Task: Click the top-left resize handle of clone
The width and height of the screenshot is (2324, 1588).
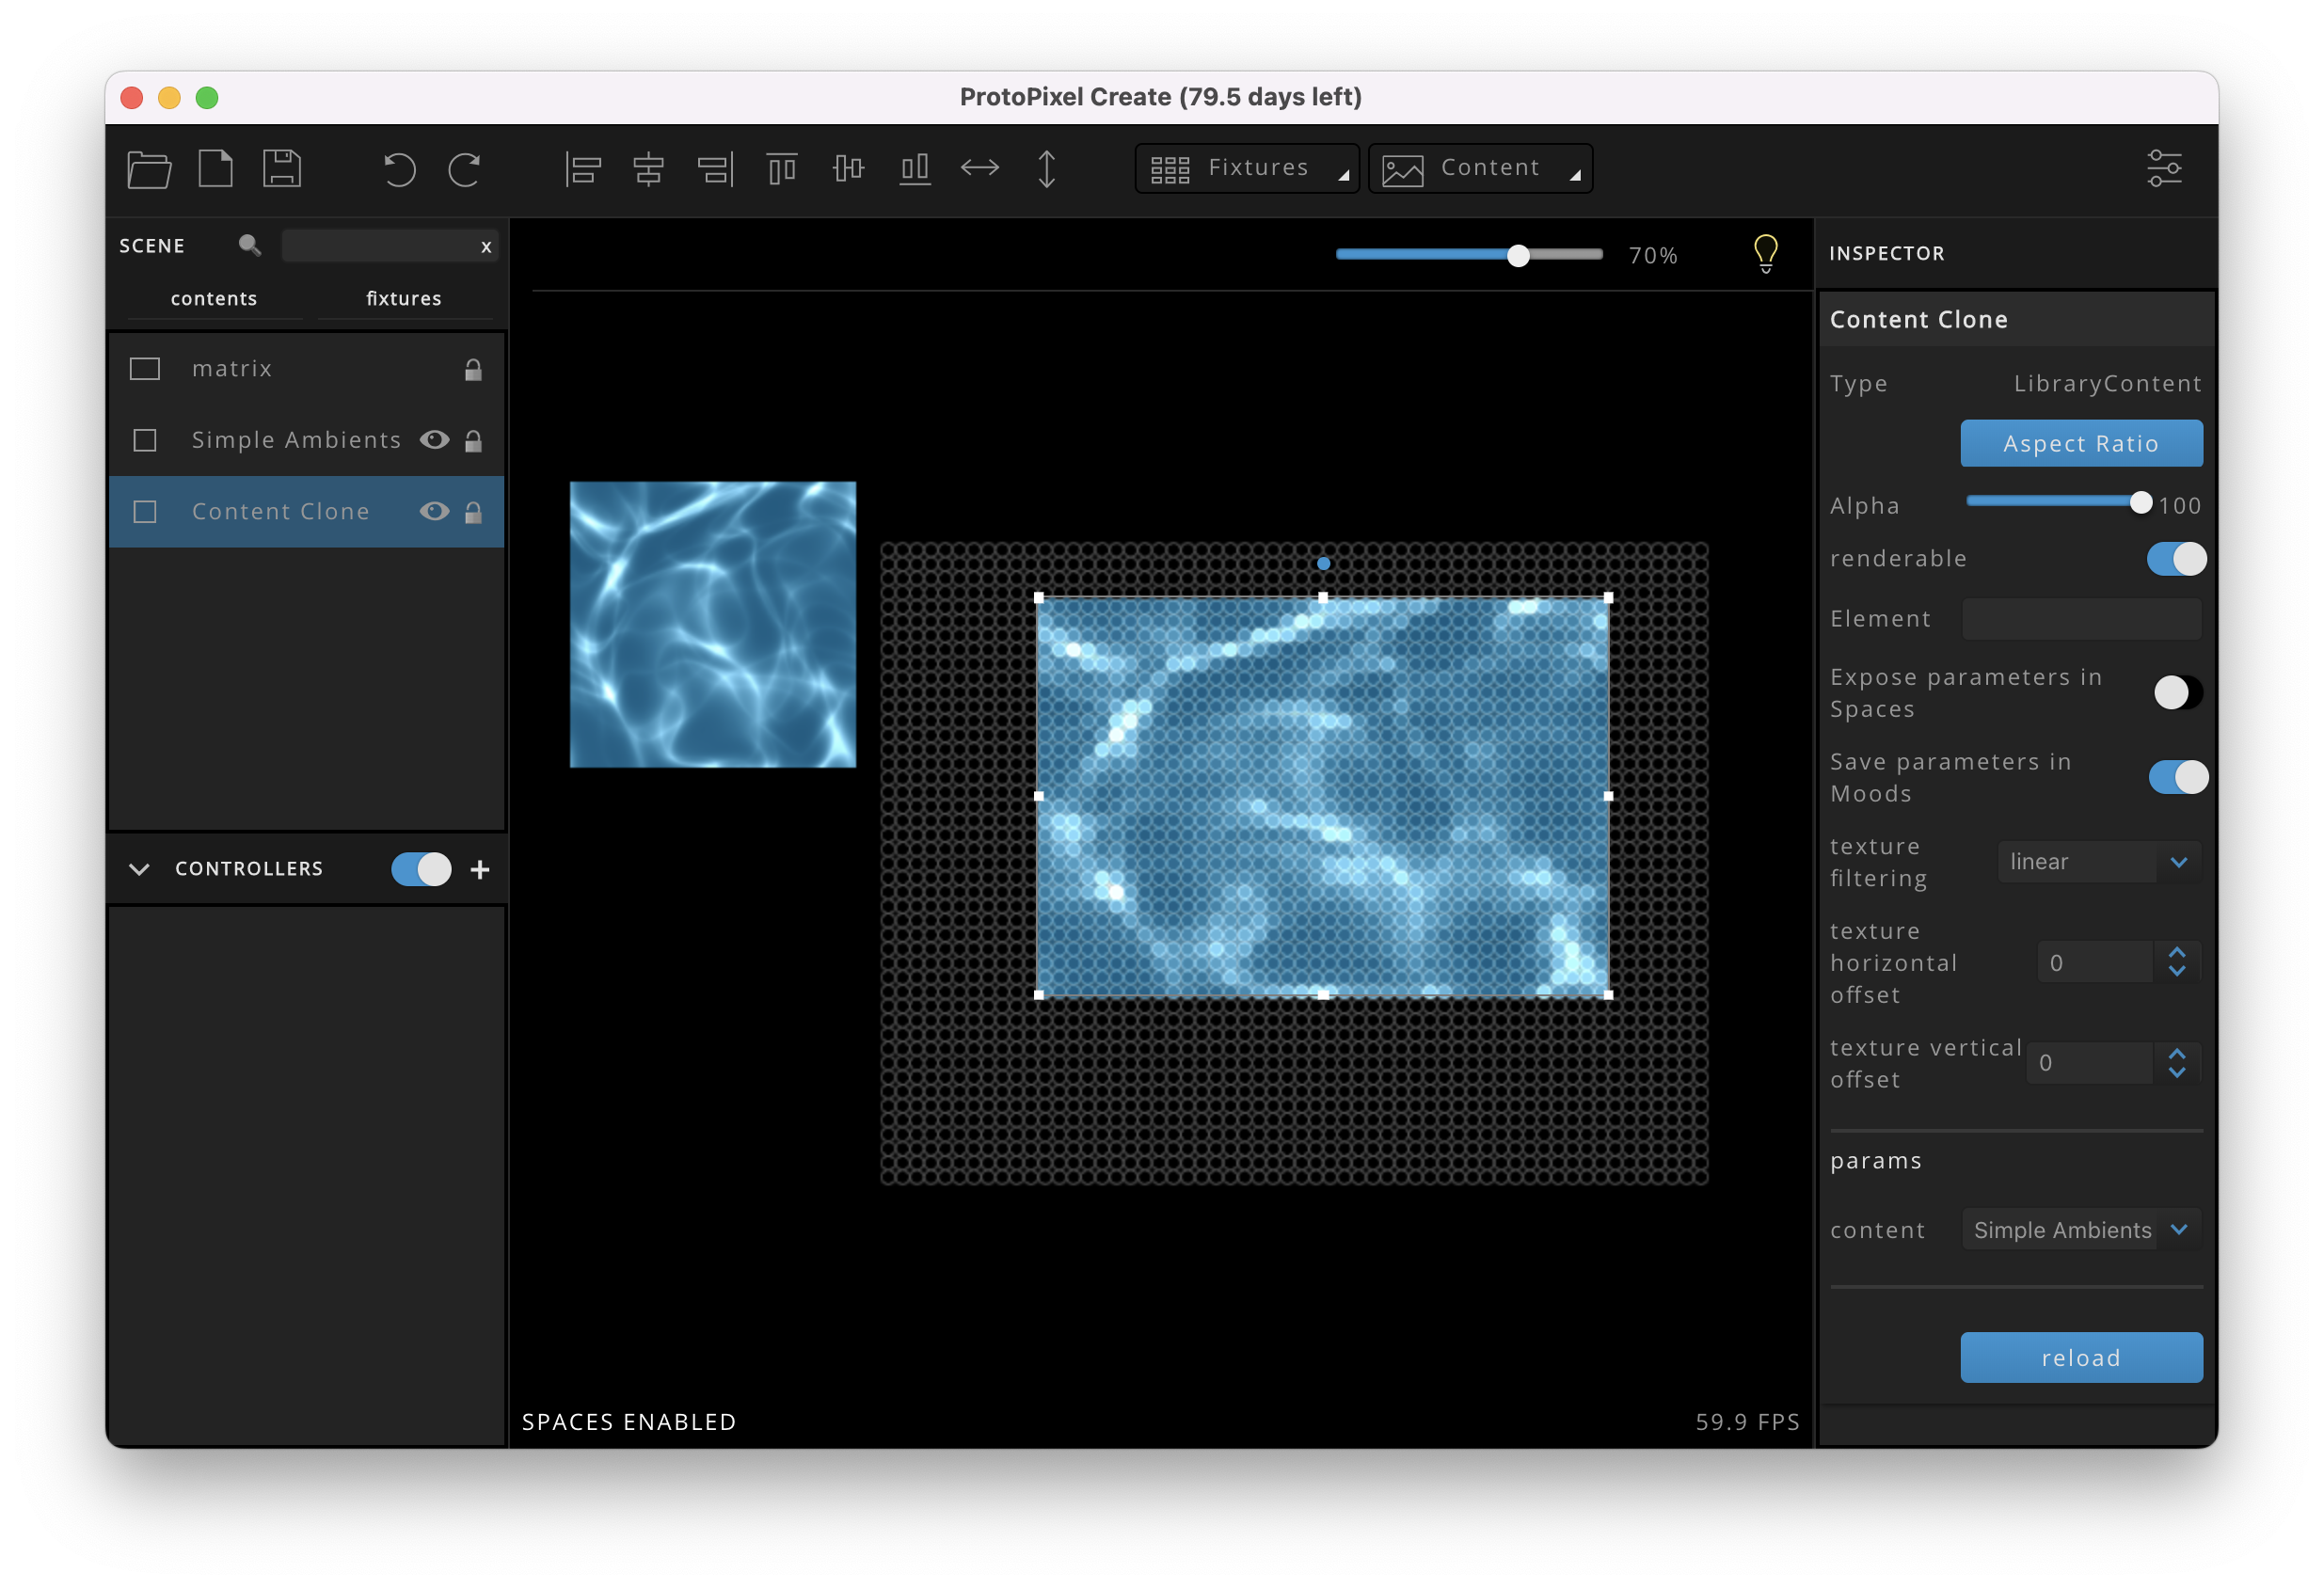Action: point(1038,598)
